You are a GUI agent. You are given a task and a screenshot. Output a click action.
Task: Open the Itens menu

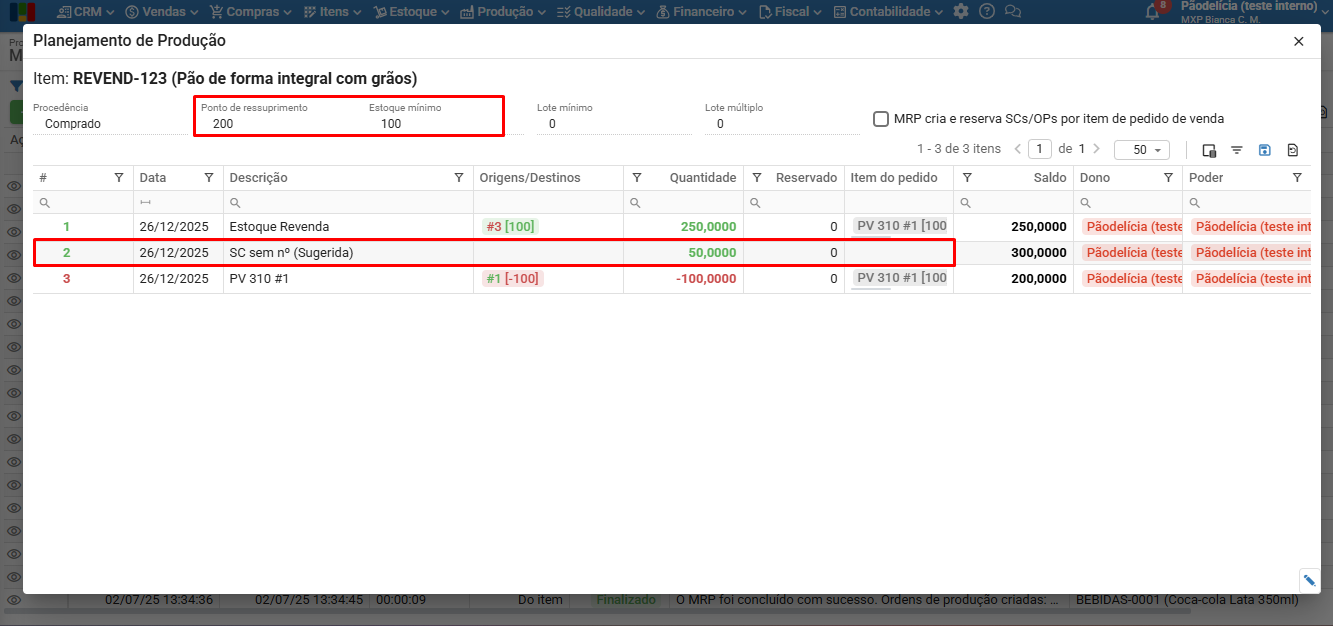tap(333, 11)
